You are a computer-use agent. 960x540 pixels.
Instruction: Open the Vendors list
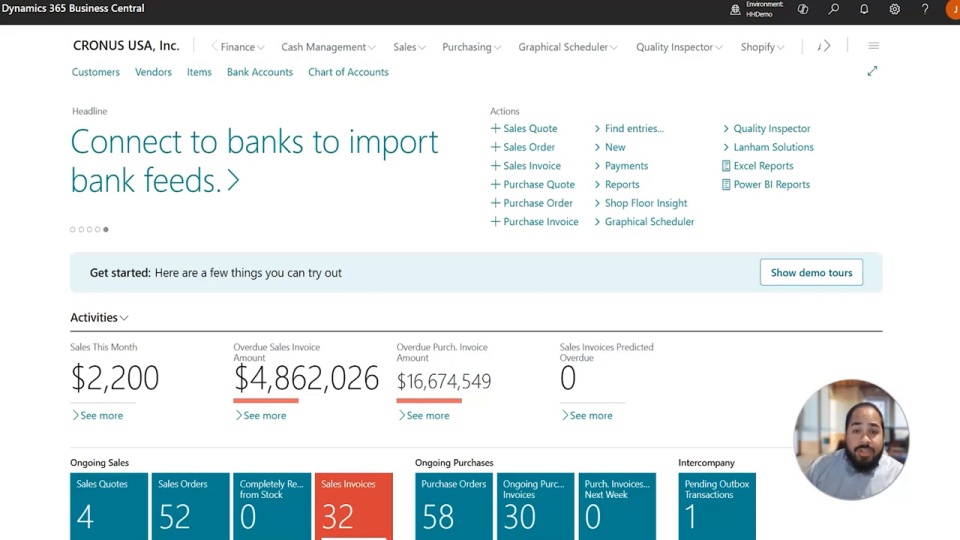tap(153, 72)
